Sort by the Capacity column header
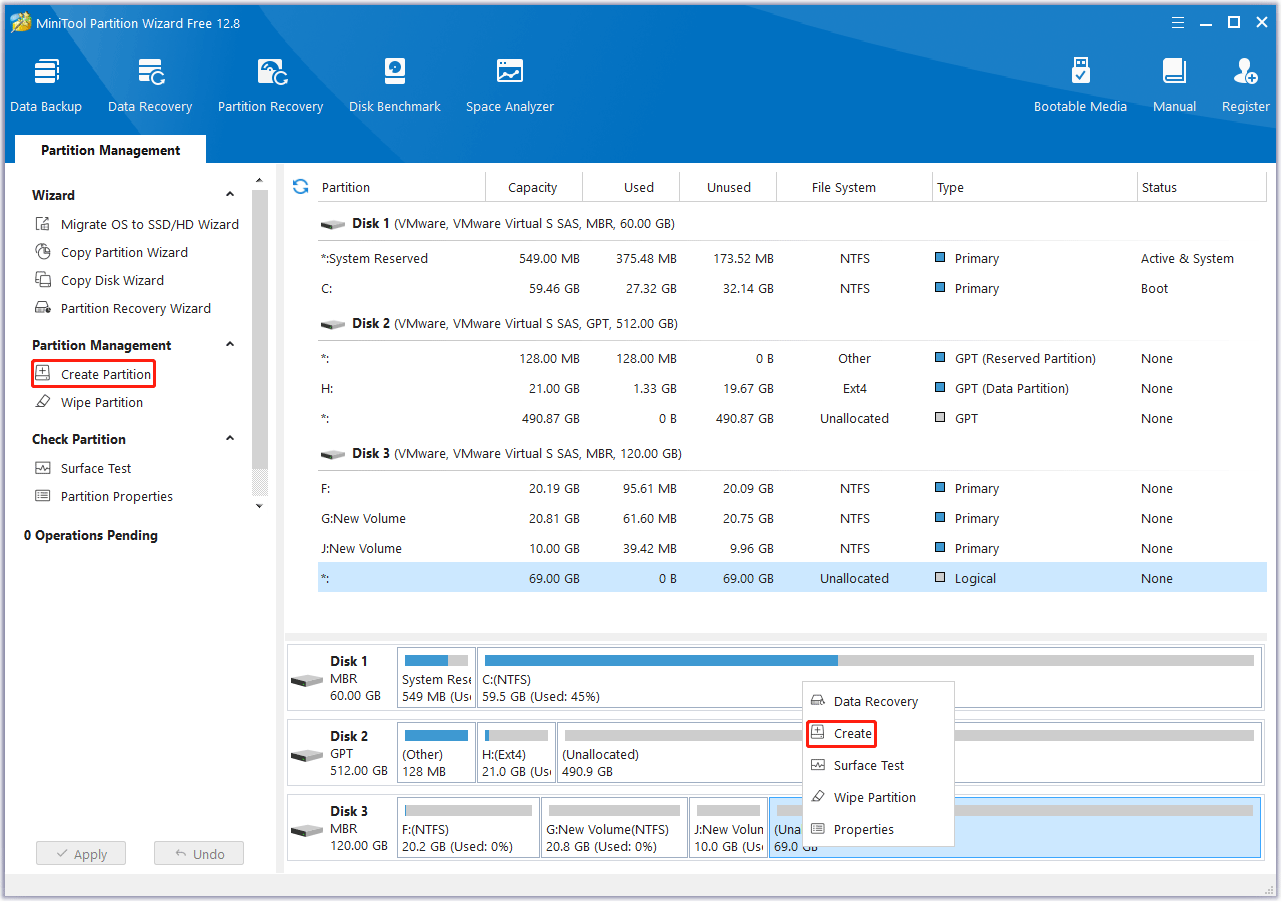This screenshot has width=1282, height=902. tap(533, 187)
